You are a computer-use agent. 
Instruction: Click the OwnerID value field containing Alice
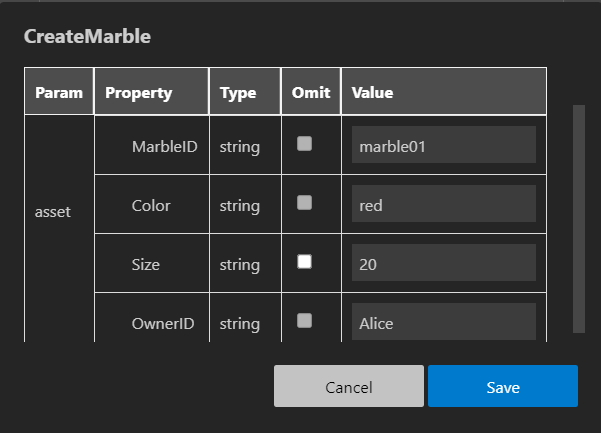[444, 322]
